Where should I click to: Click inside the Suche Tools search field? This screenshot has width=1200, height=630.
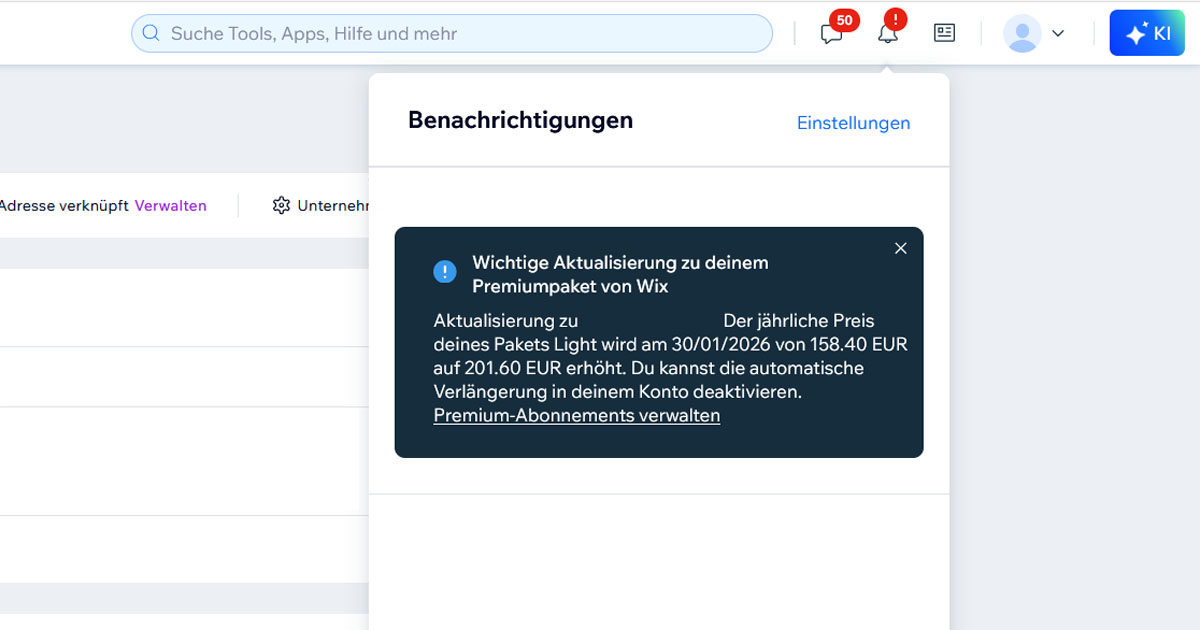tap(450, 33)
